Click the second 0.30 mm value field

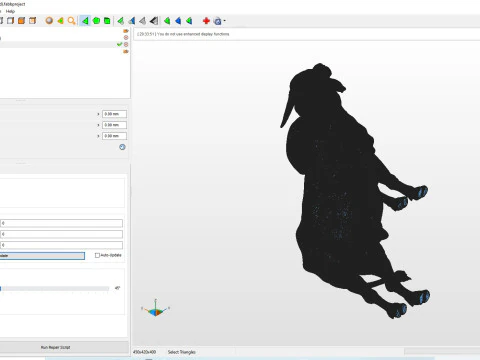[114, 125]
